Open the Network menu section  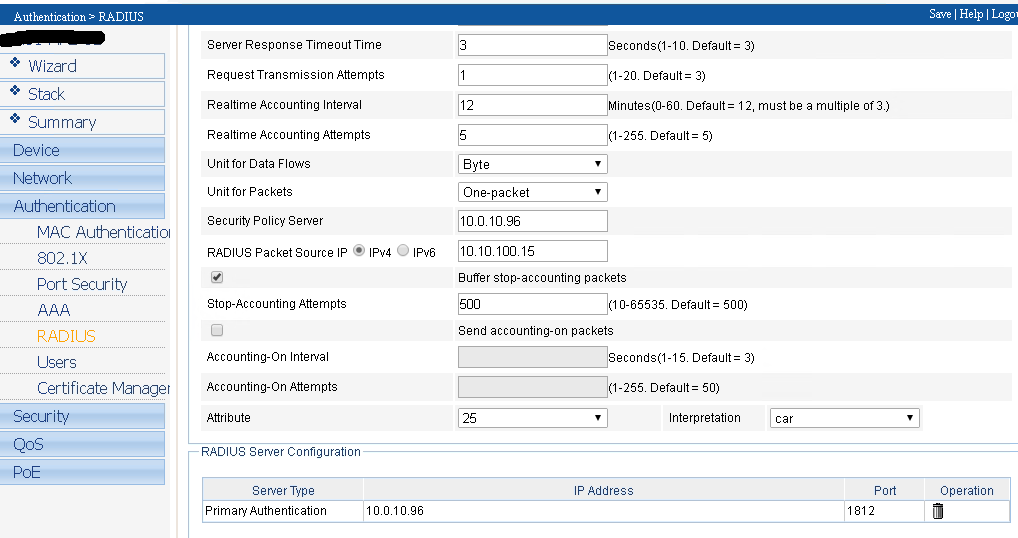[x=42, y=178]
